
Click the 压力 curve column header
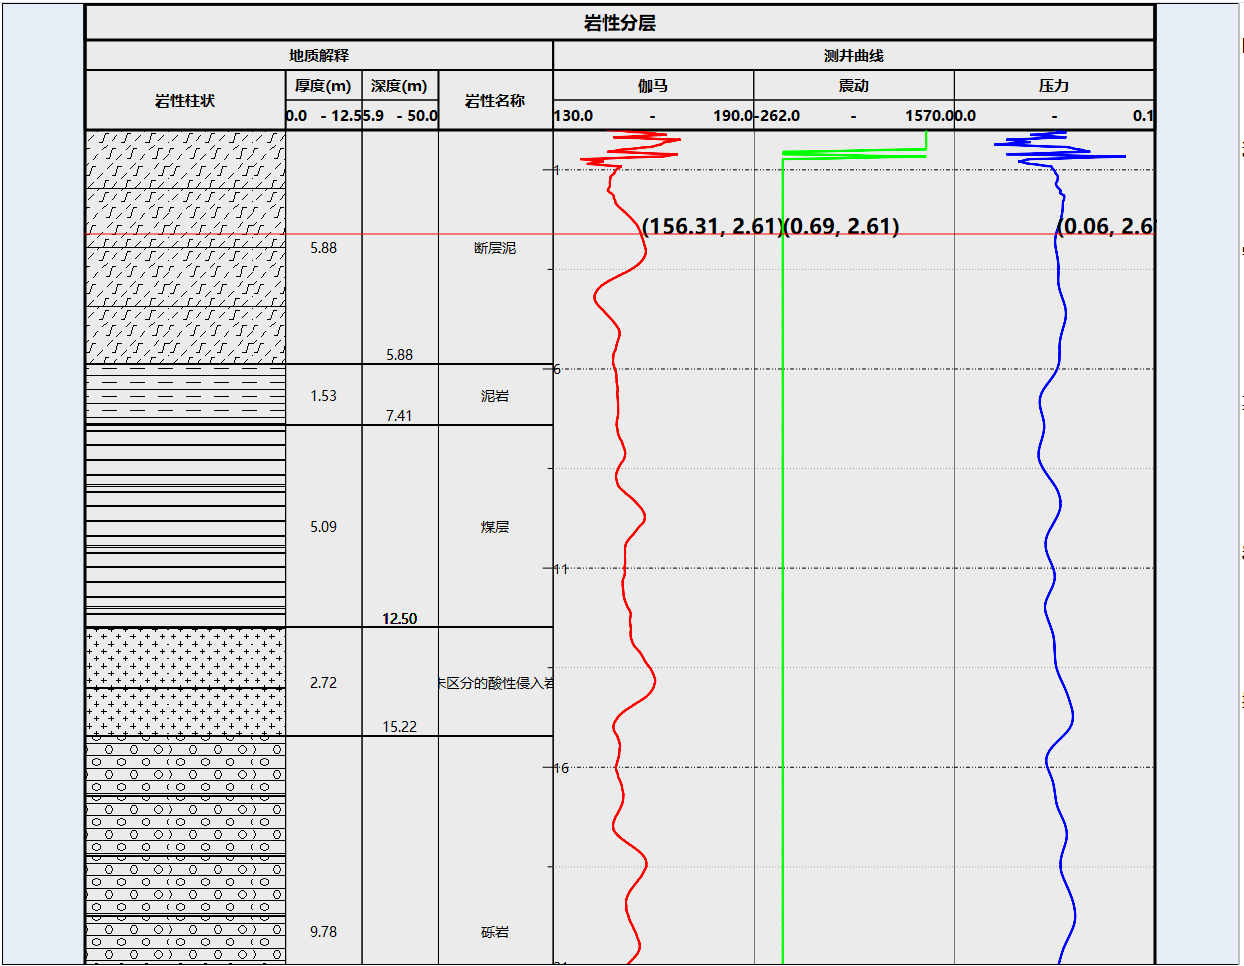[1054, 86]
